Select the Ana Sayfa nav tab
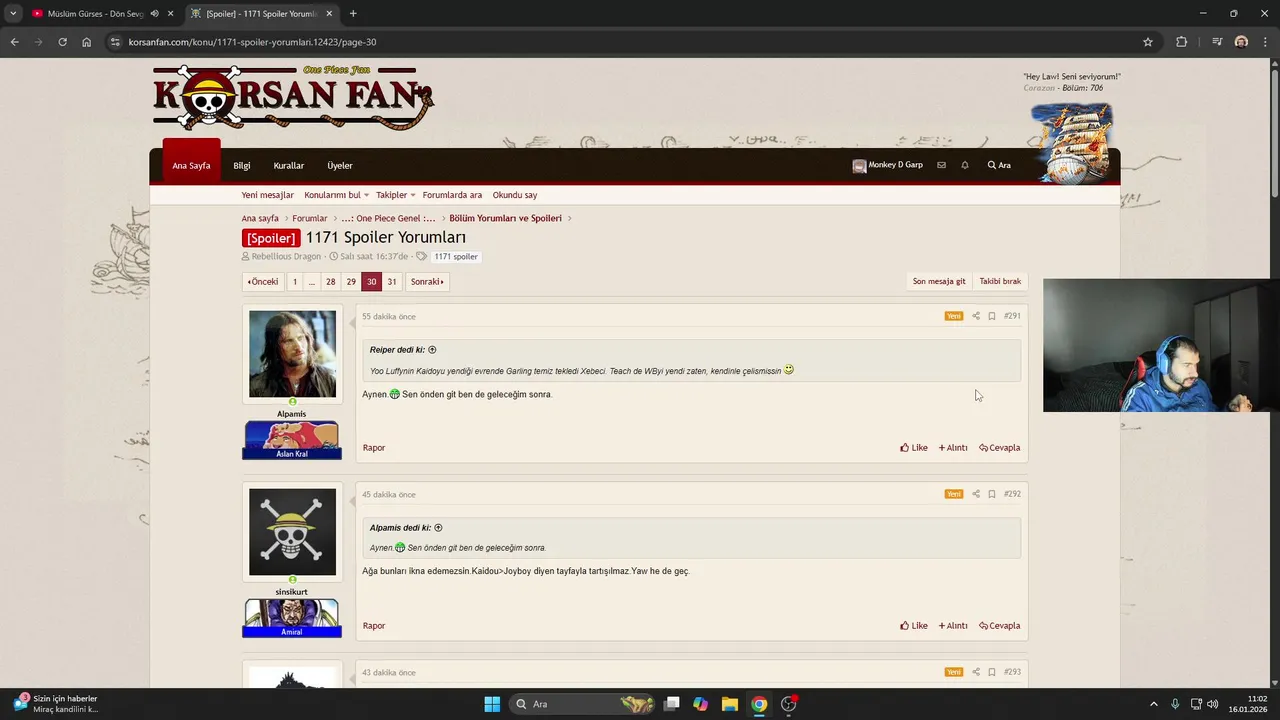 (191, 165)
